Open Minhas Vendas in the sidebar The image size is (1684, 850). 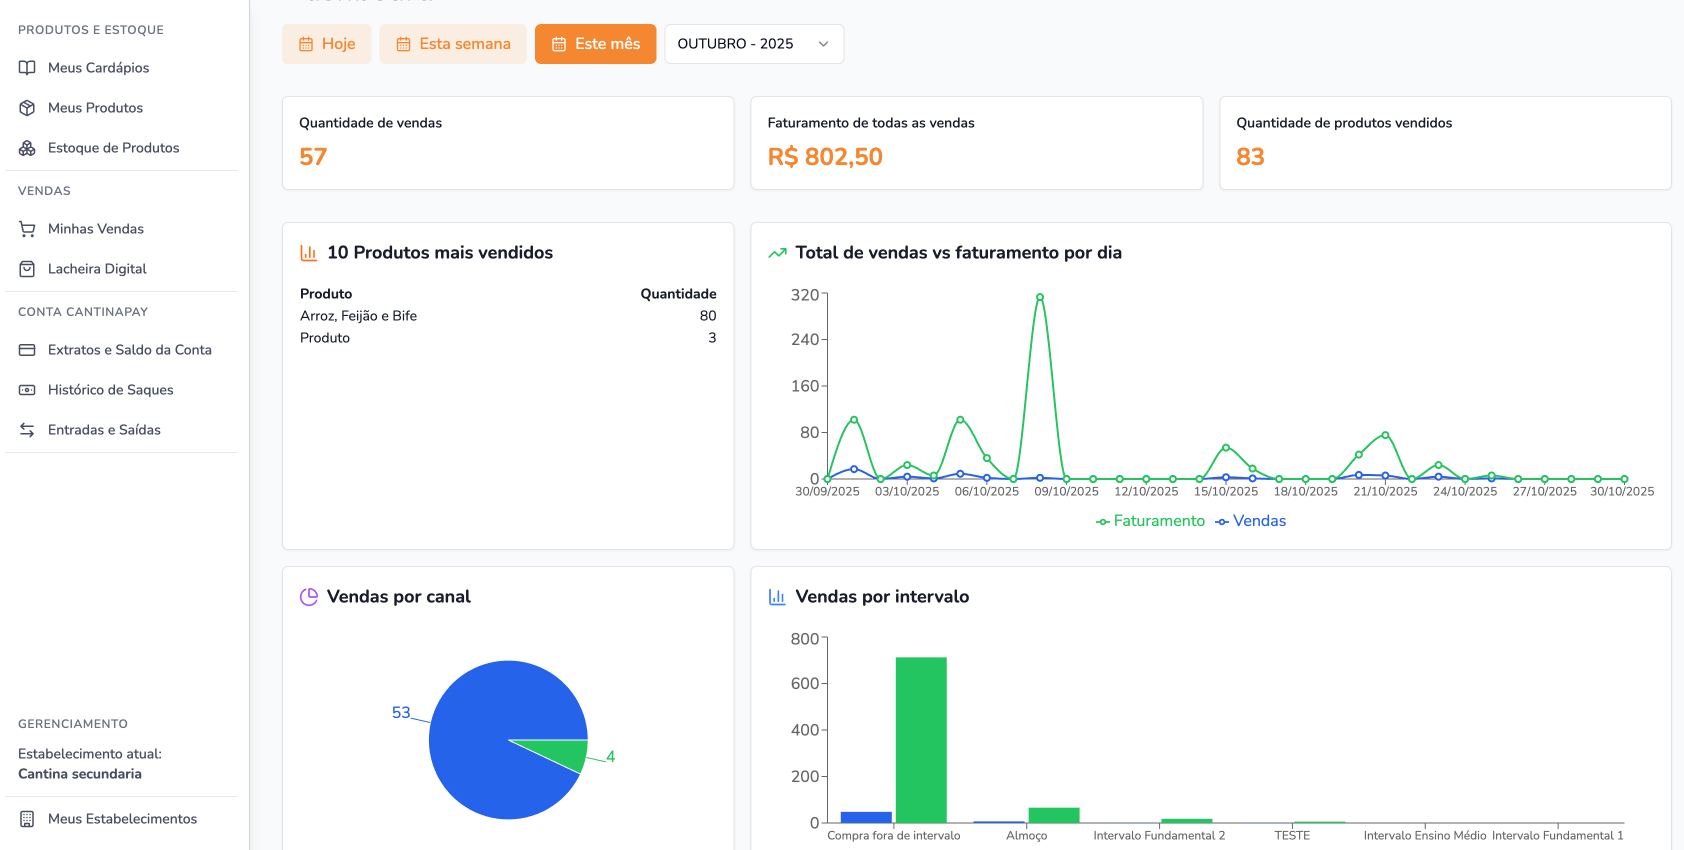96,229
